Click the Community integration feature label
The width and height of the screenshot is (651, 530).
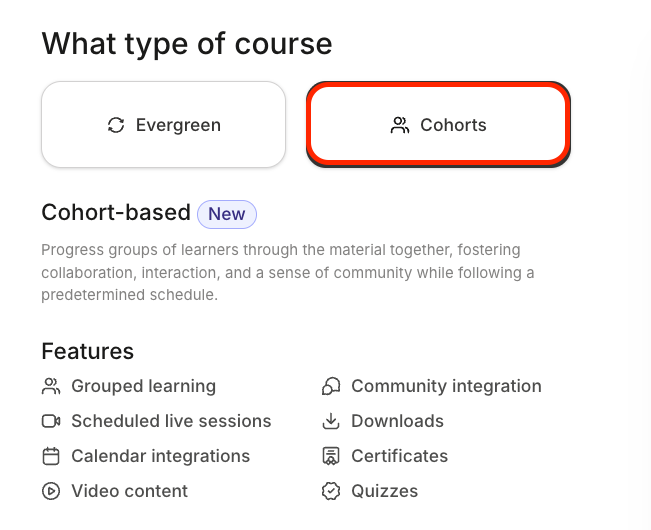(x=446, y=386)
